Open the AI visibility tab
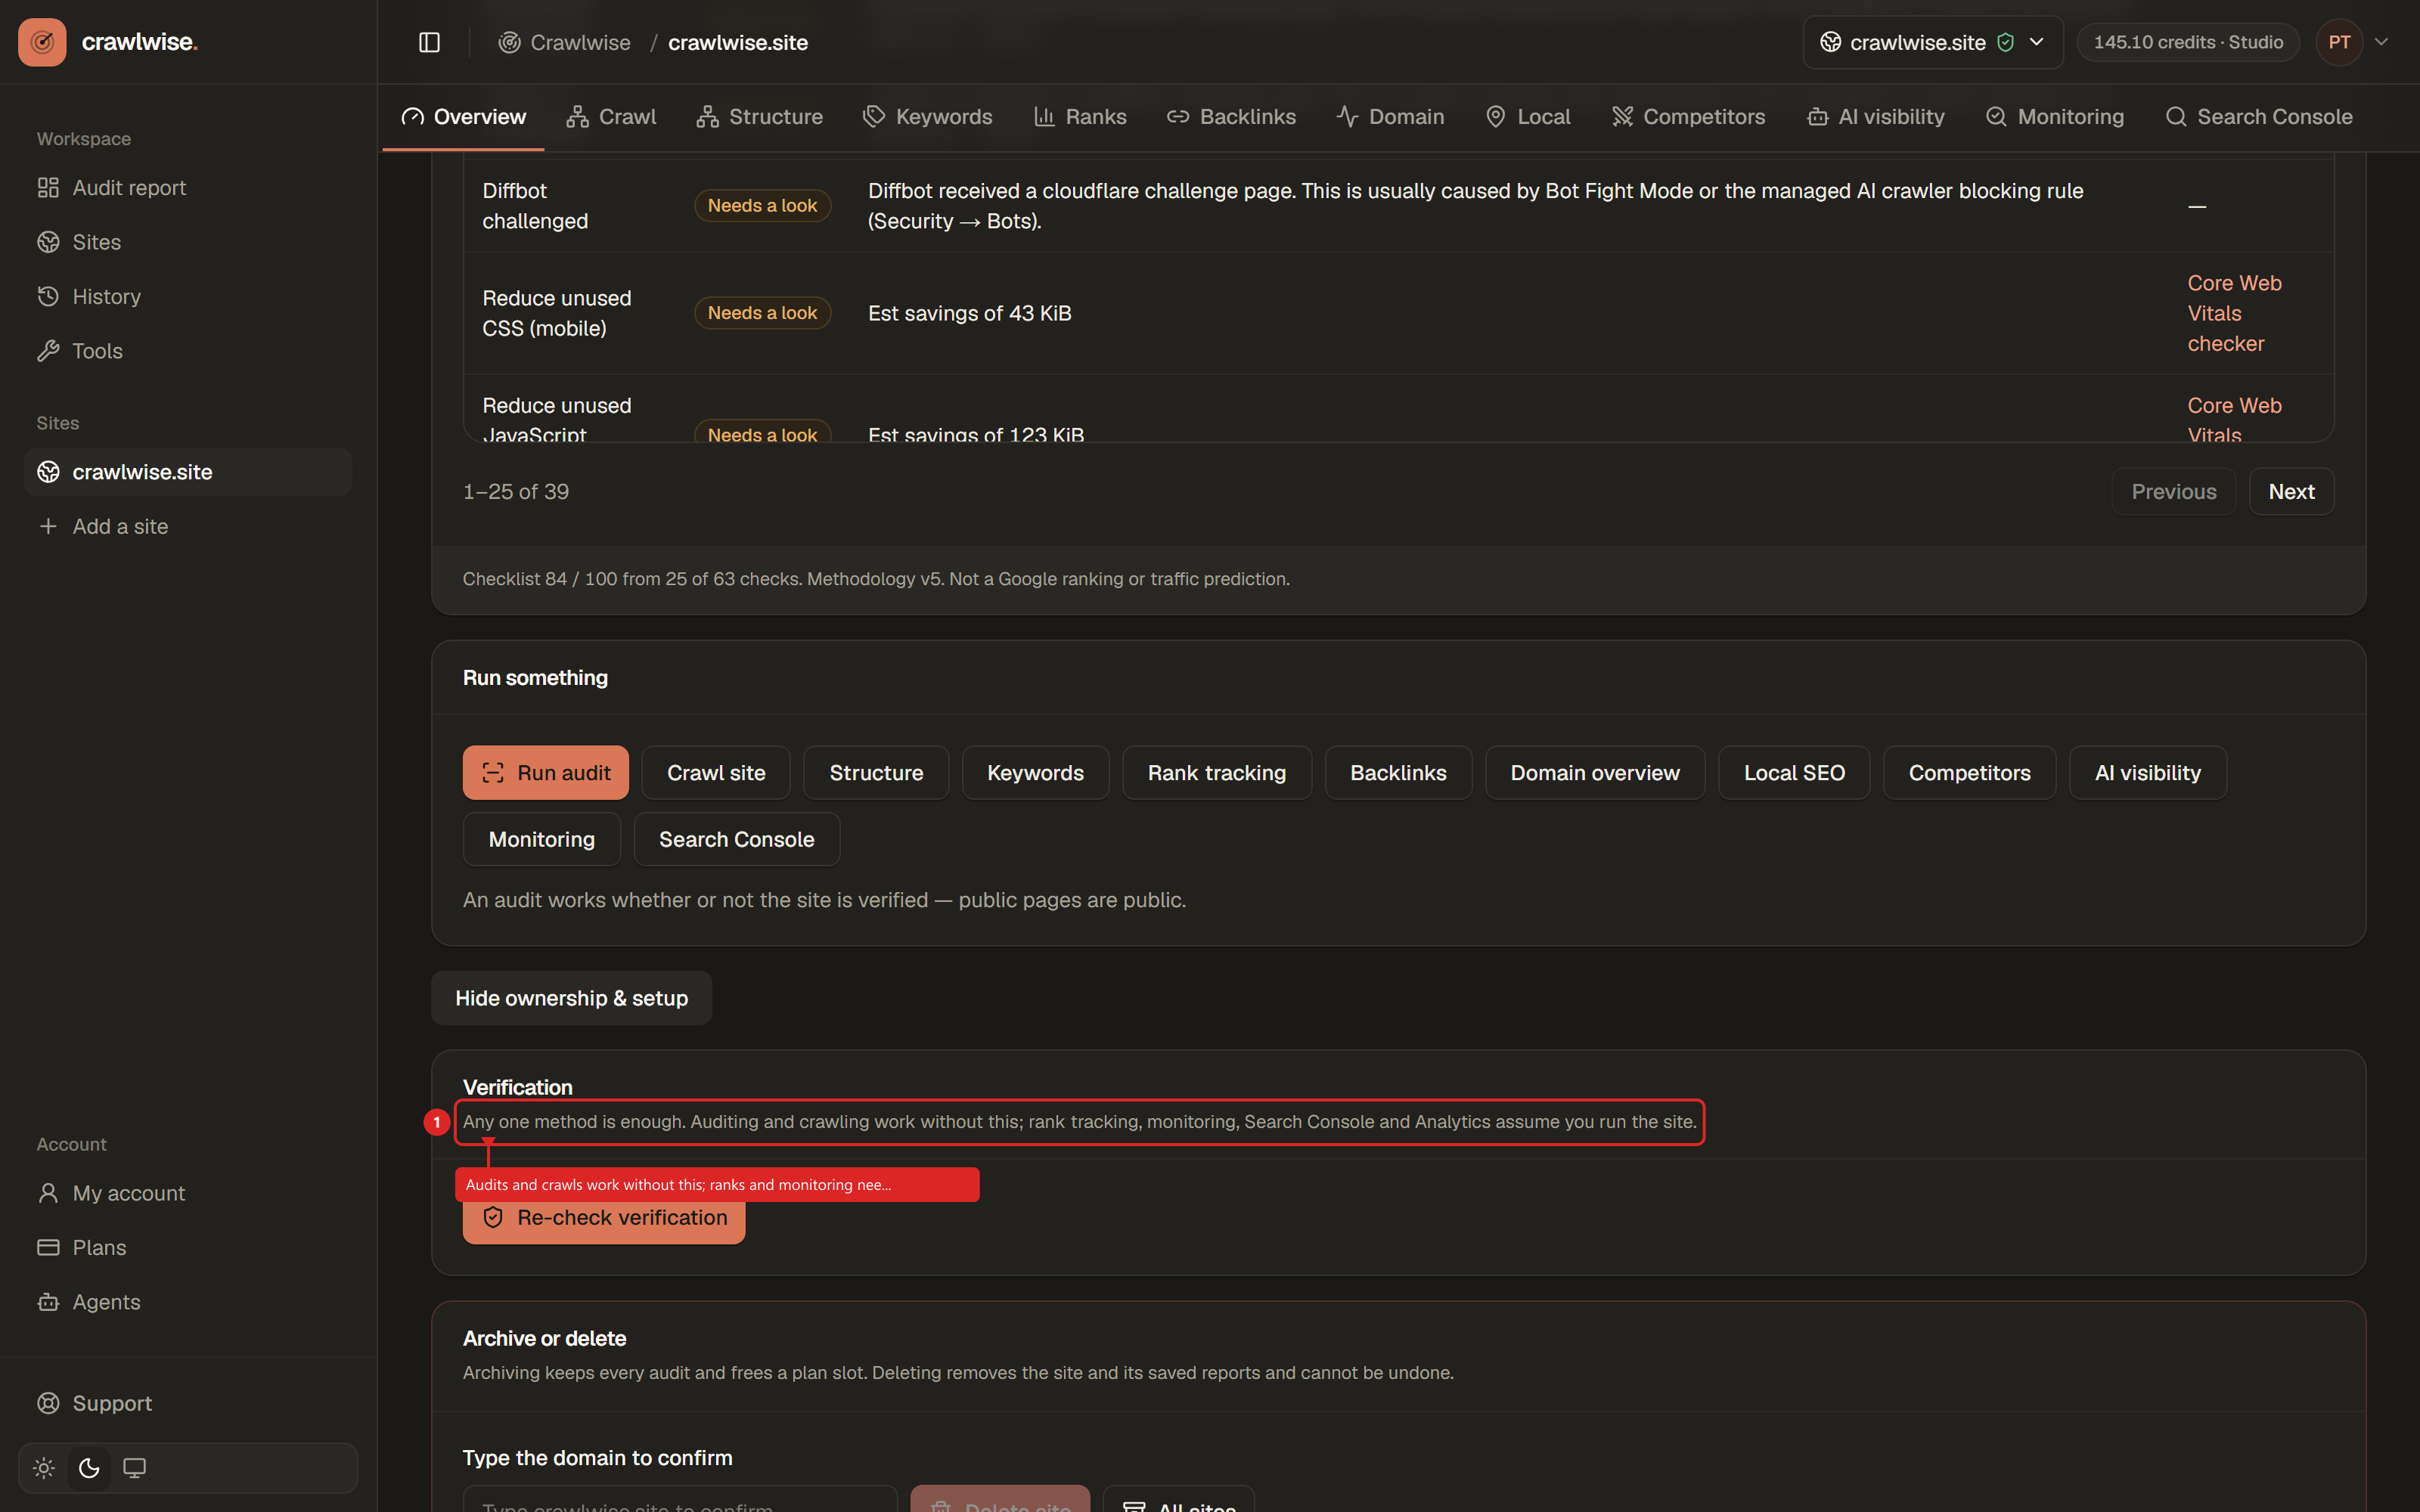This screenshot has width=2420, height=1512. click(1876, 117)
